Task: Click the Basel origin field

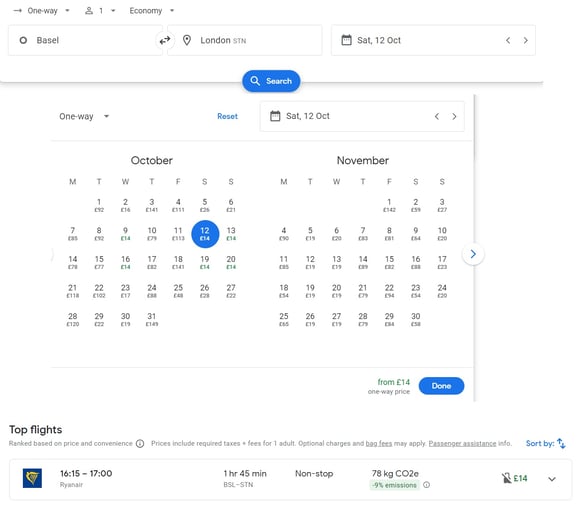Action: point(85,40)
